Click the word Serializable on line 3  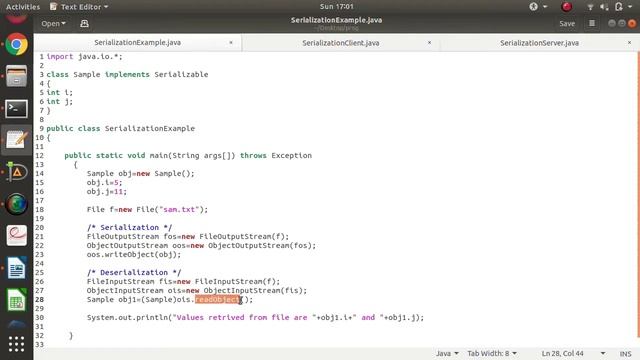(x=181, y=74)
